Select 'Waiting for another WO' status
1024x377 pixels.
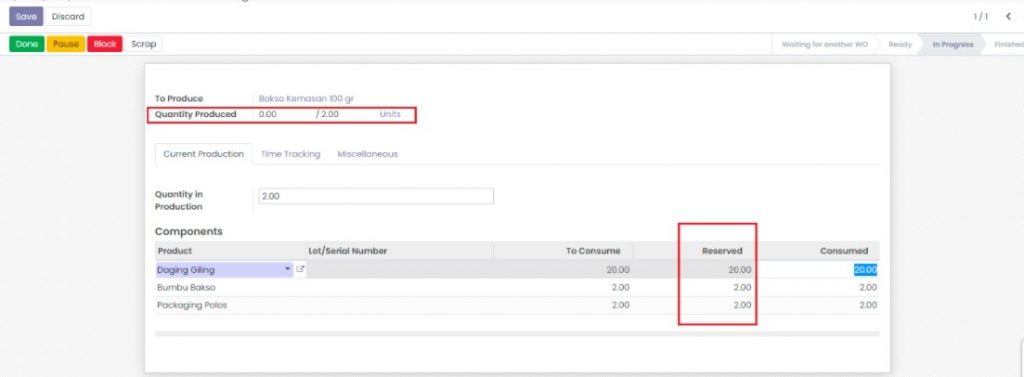point(825,44)
